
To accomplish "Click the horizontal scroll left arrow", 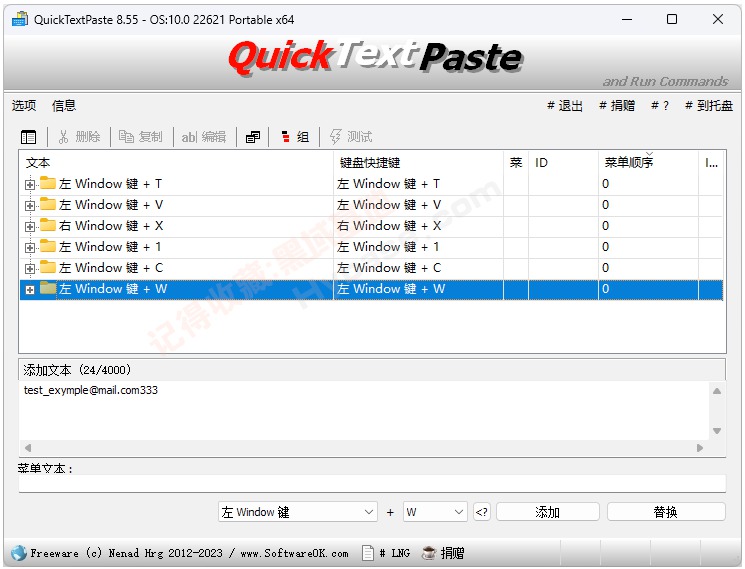I will click(x=28, y=448).
